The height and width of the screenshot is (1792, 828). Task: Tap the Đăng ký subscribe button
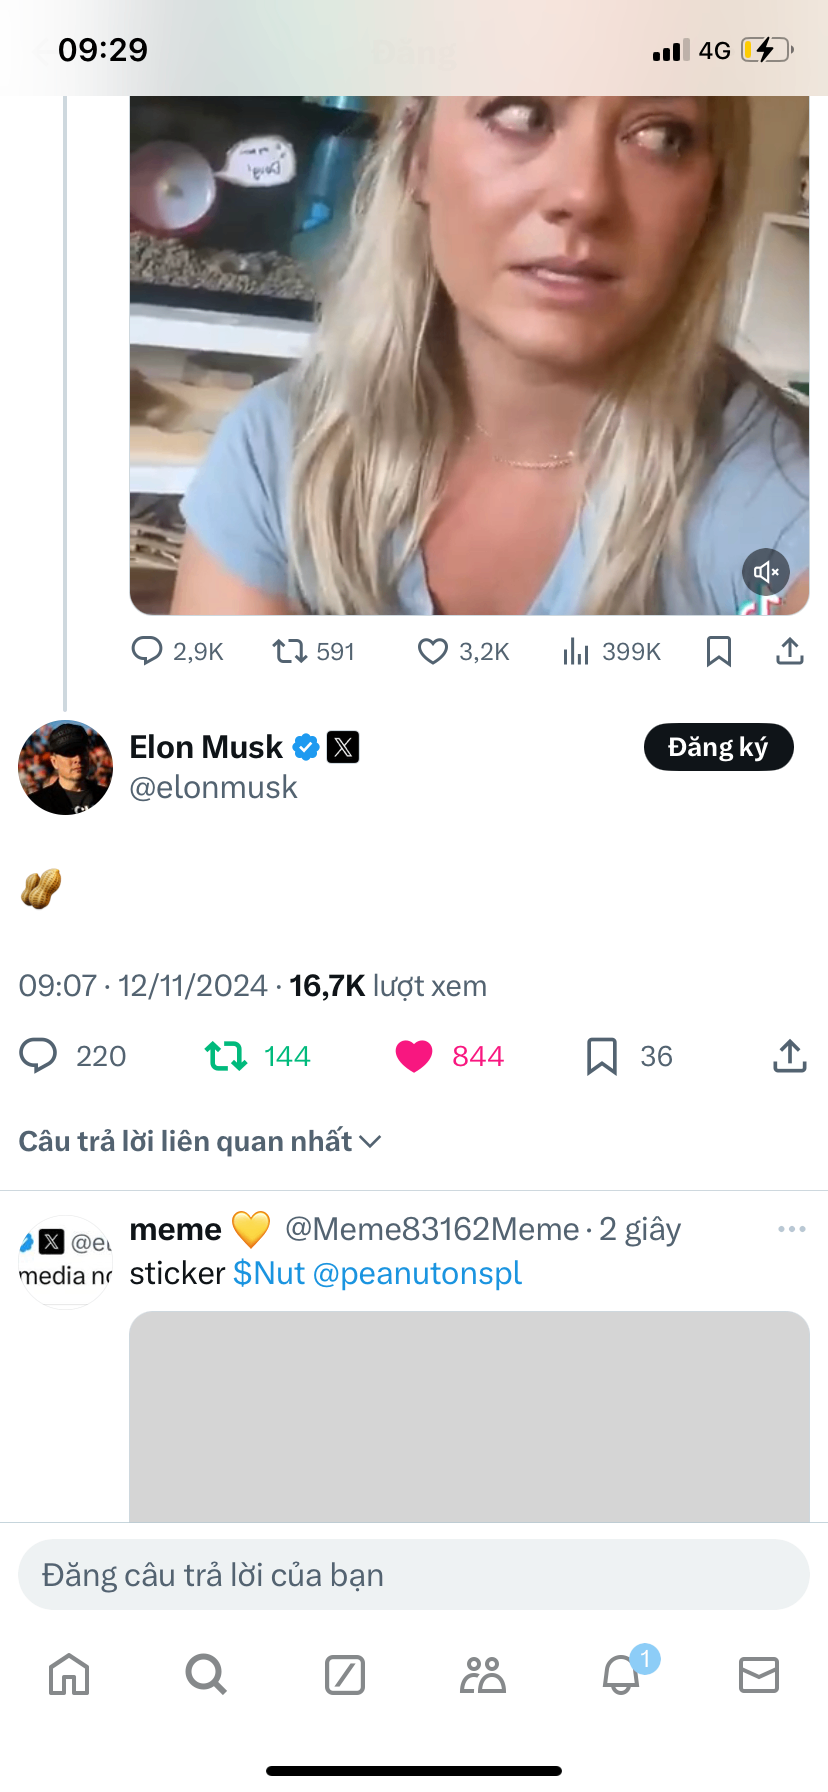tap(718, 747)
